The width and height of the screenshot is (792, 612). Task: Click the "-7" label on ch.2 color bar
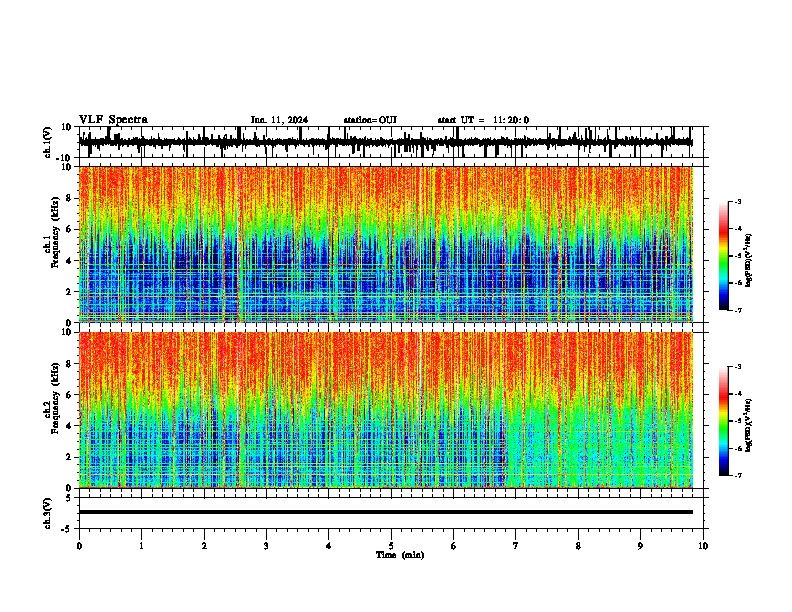coord(738,475)
